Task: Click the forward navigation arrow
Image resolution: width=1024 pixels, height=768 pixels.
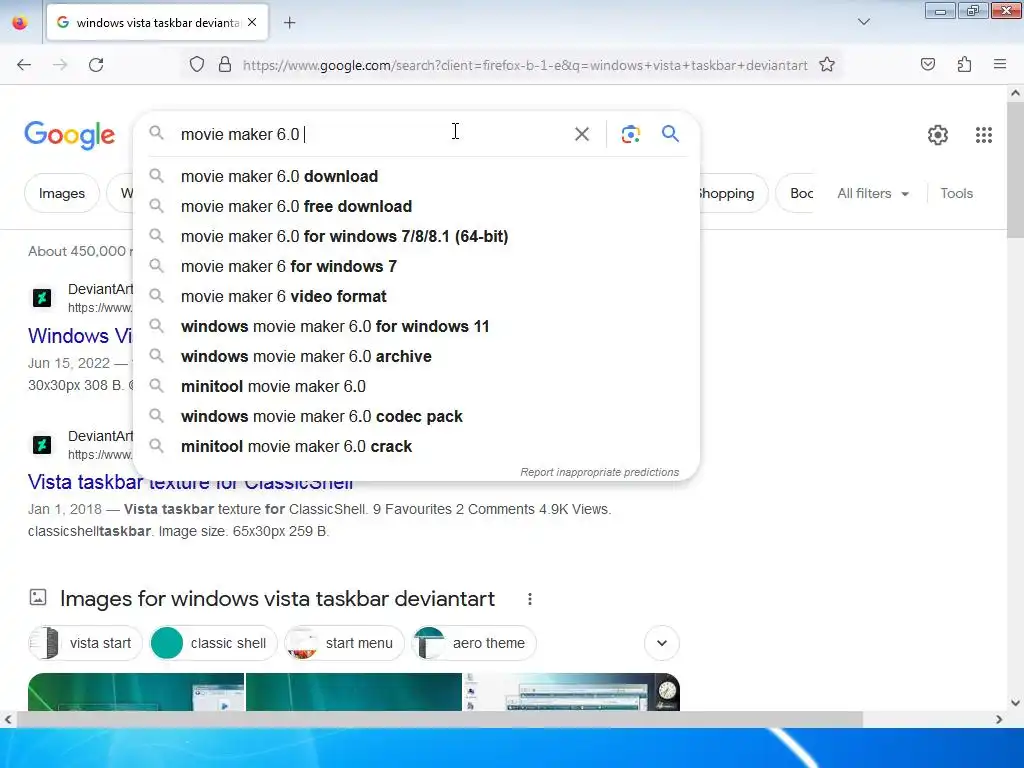Action: 60,65
